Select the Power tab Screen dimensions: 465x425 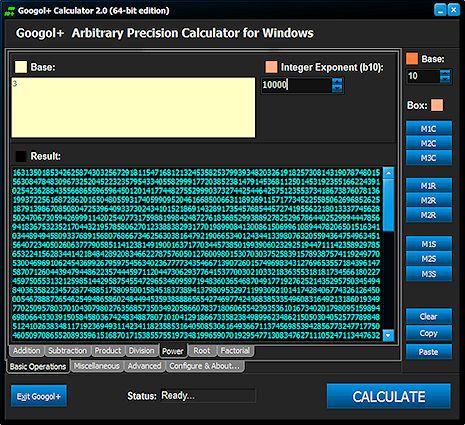point(173,351)
